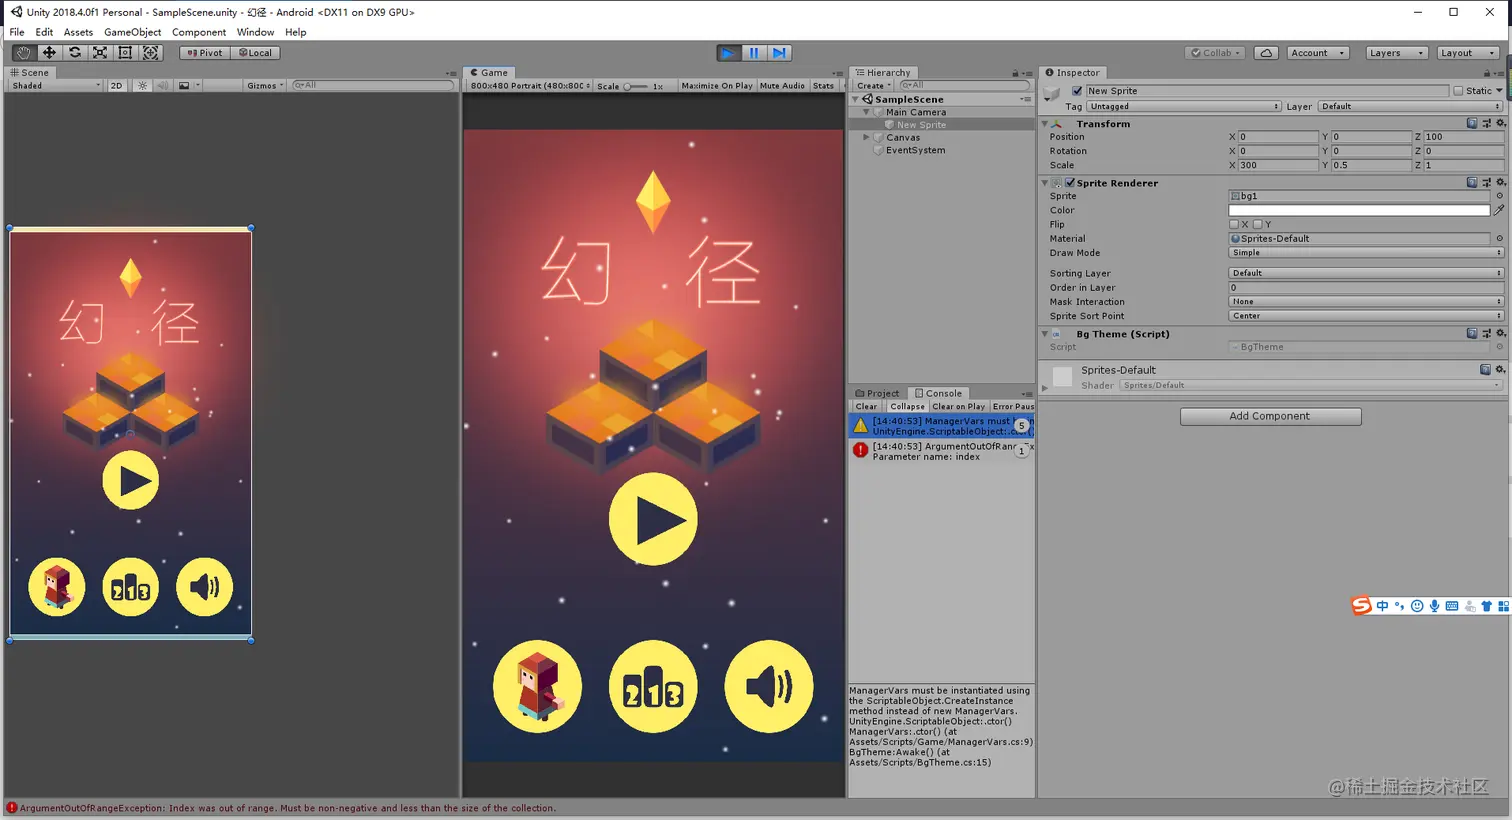Toggle console Clear on Play option
The height and width of the screenshot is (820, 1512).
[x=958, y=407]
